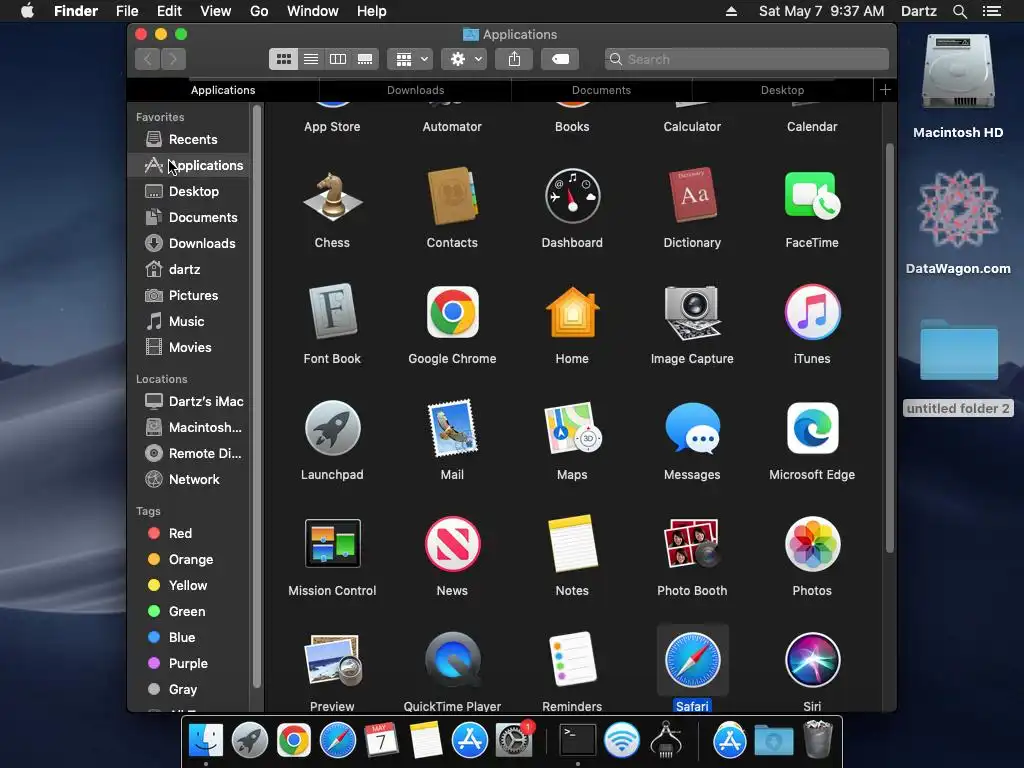Click the Share toolbar button
This screenshot has width=1024, height=768.
point(515,59)
